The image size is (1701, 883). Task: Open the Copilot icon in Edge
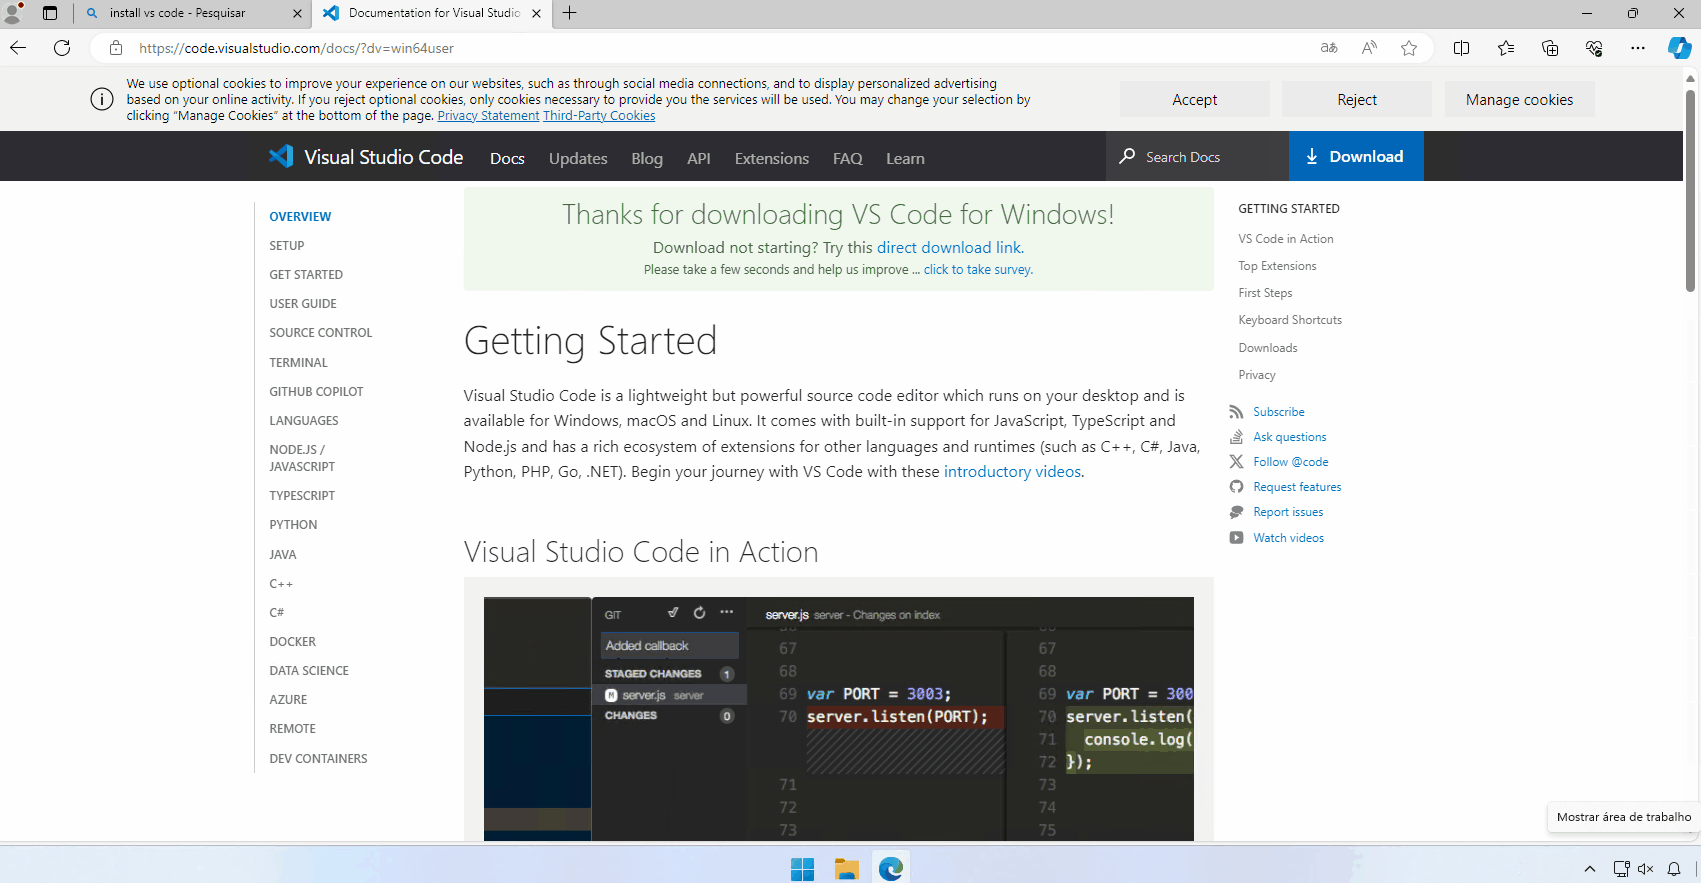1680,48
